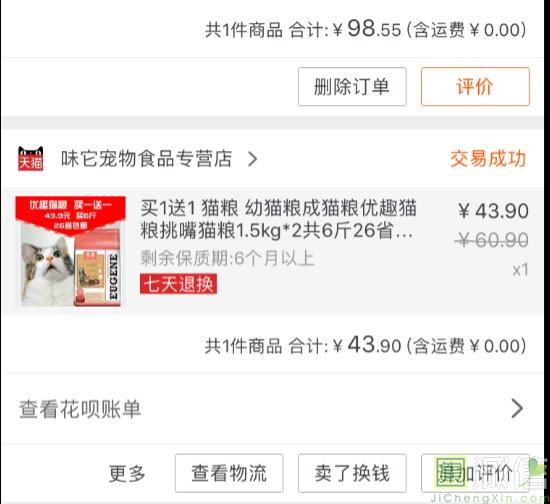
Task: Click the 删除订单 button
Action: [352, 87]
